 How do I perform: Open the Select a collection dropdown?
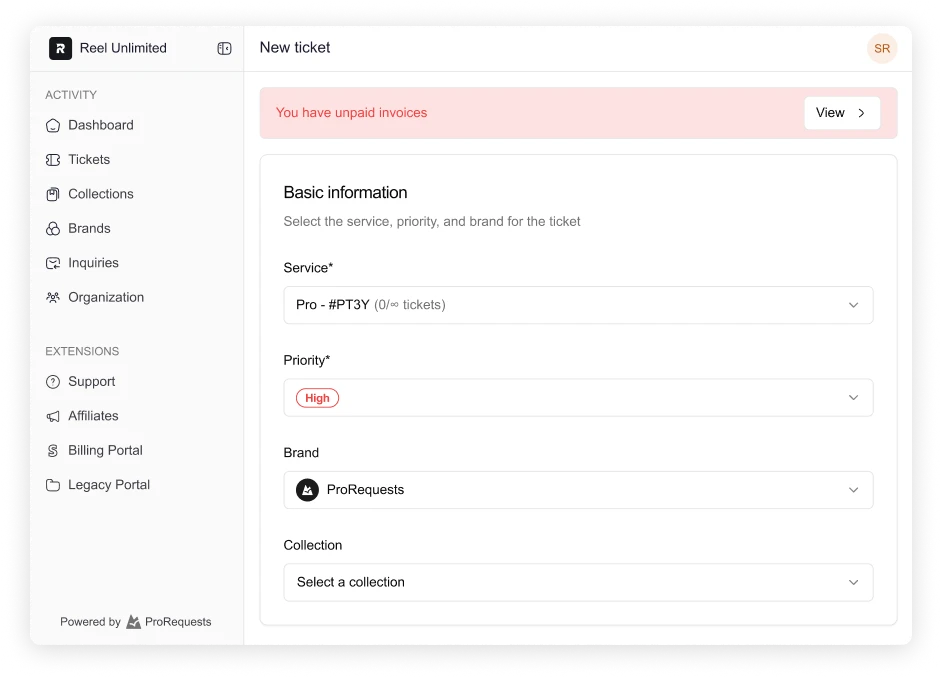click(578, 582)
